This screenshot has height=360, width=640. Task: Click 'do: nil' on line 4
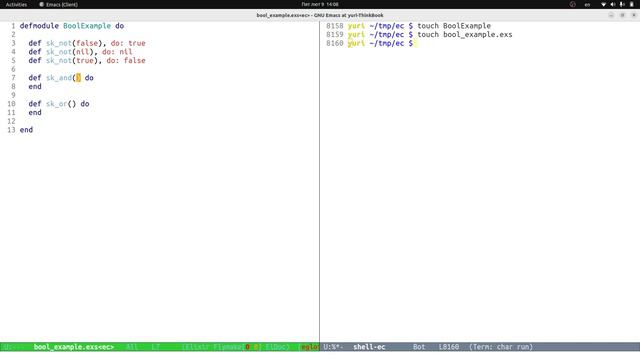click(117, 52)
